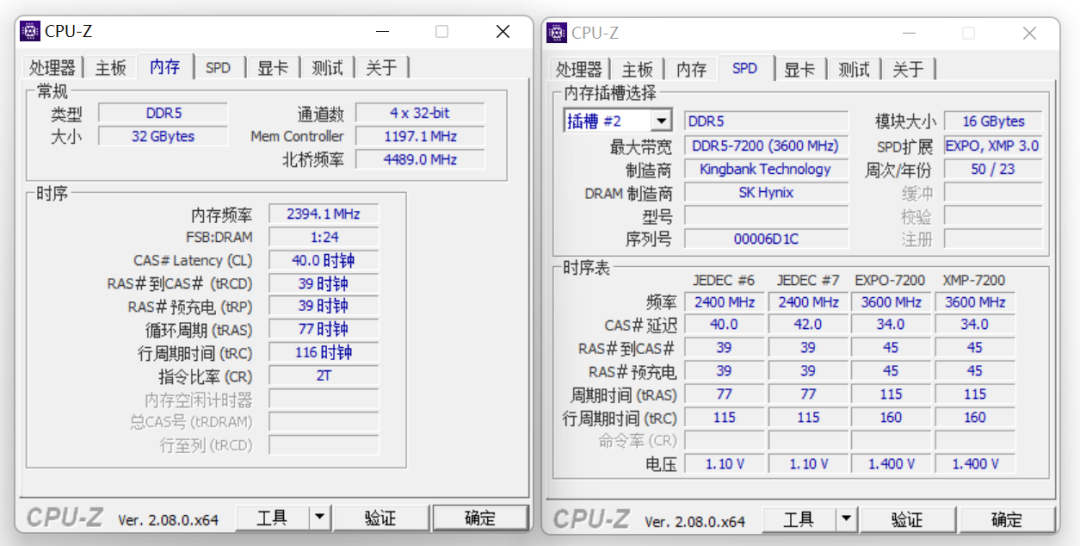1080x546 pixels.
Task: Click 确定 button in right window
Action: click(1007, 520)
